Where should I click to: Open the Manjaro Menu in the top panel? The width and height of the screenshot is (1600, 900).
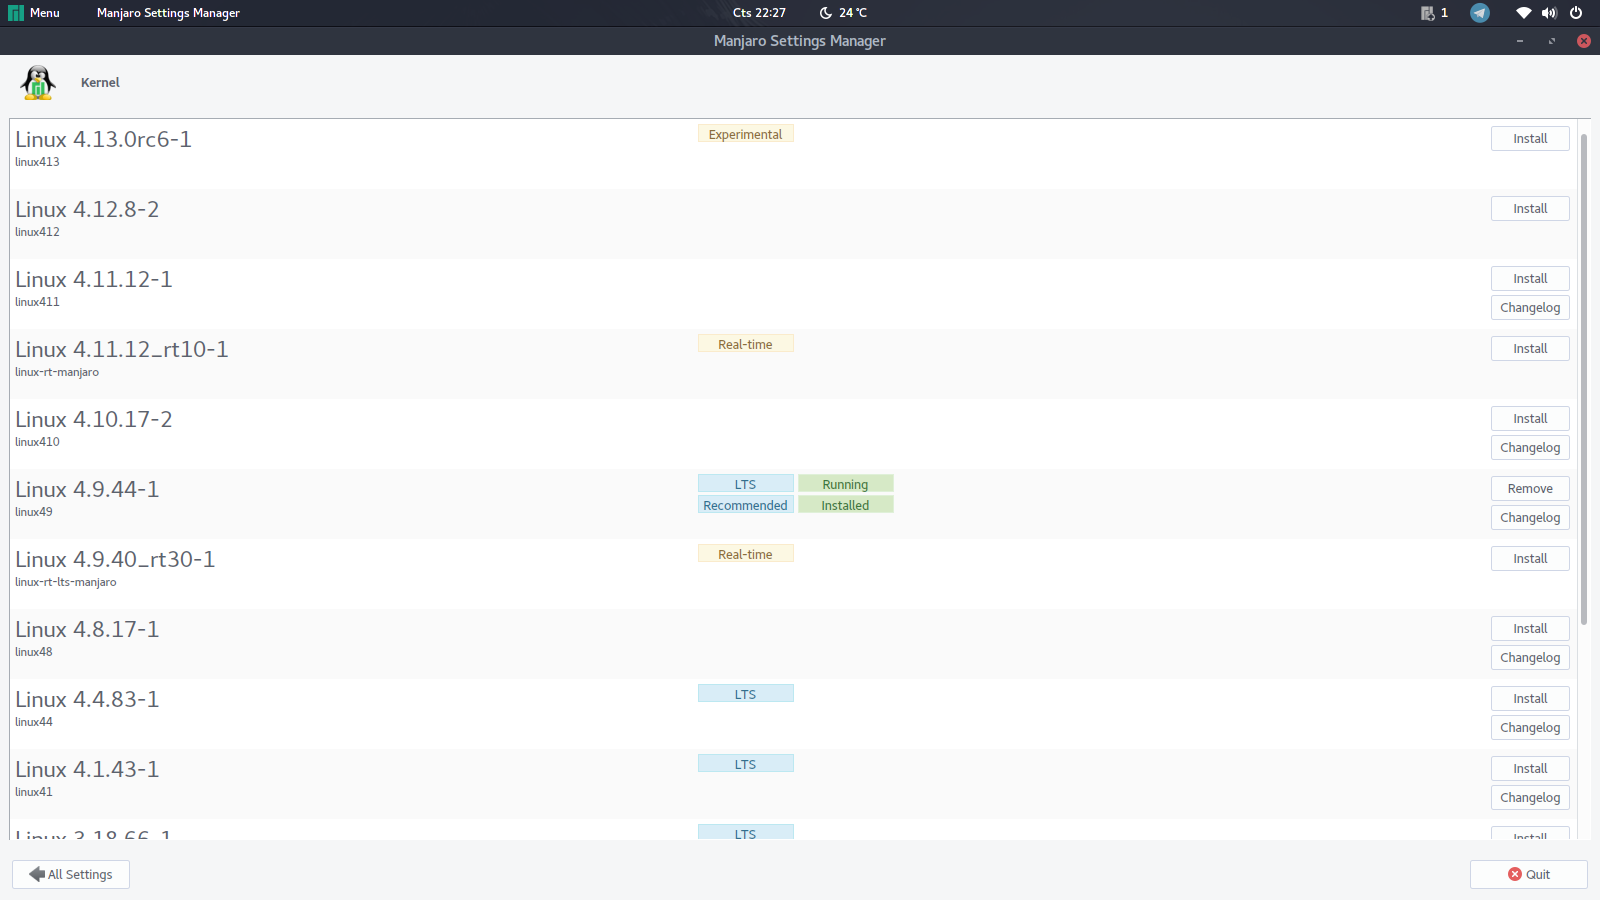[x=34, y=13]
